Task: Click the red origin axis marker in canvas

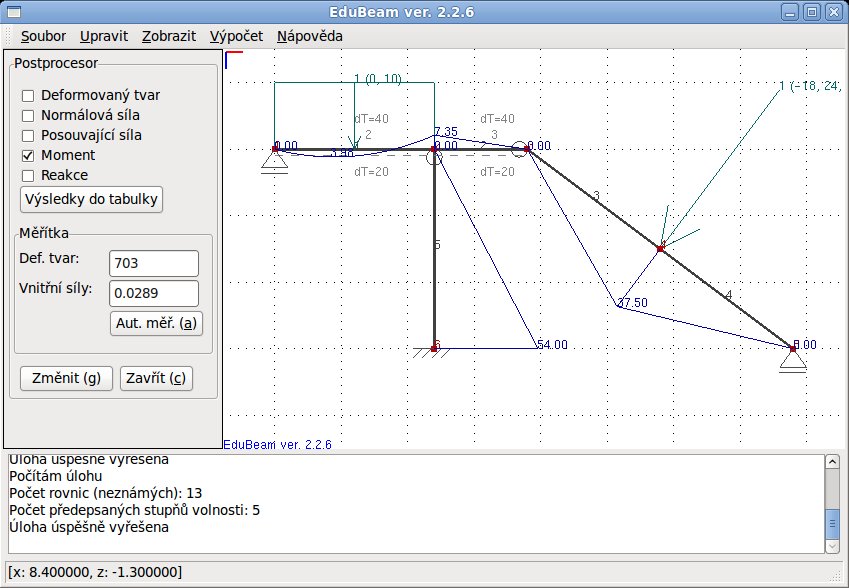Action: (x=232, y=58)
